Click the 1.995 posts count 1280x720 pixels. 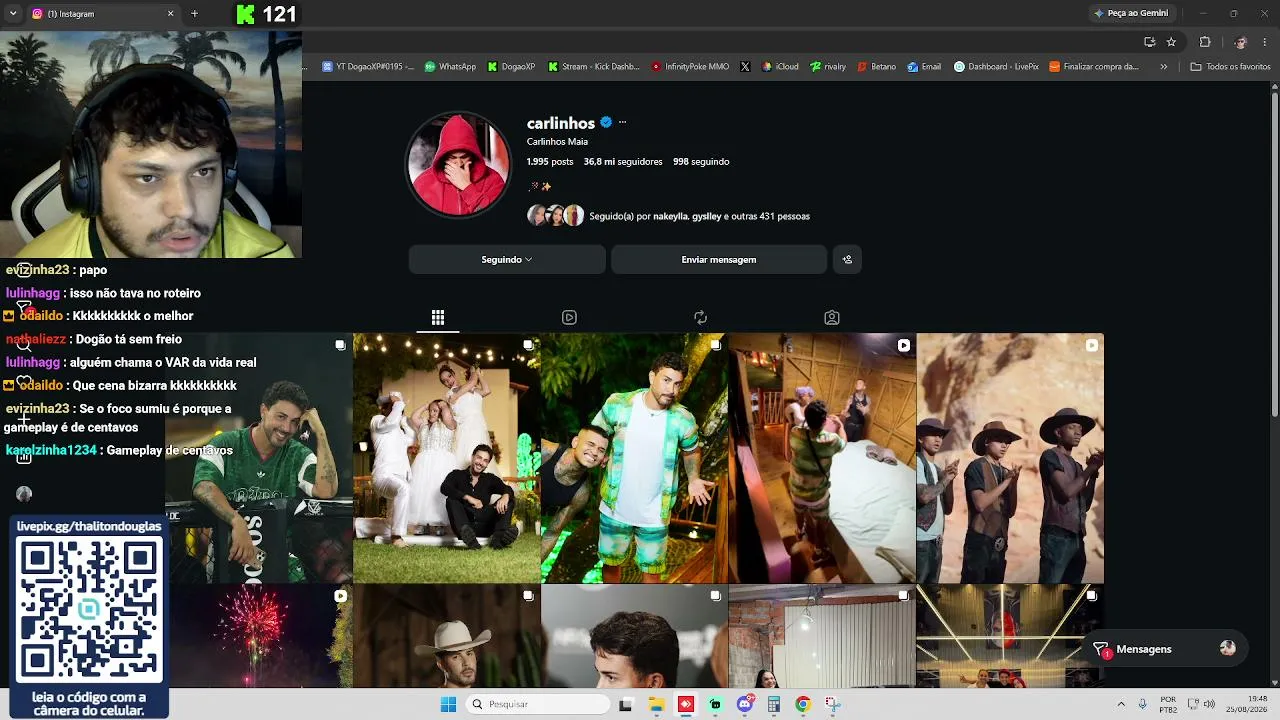(550, 161)
